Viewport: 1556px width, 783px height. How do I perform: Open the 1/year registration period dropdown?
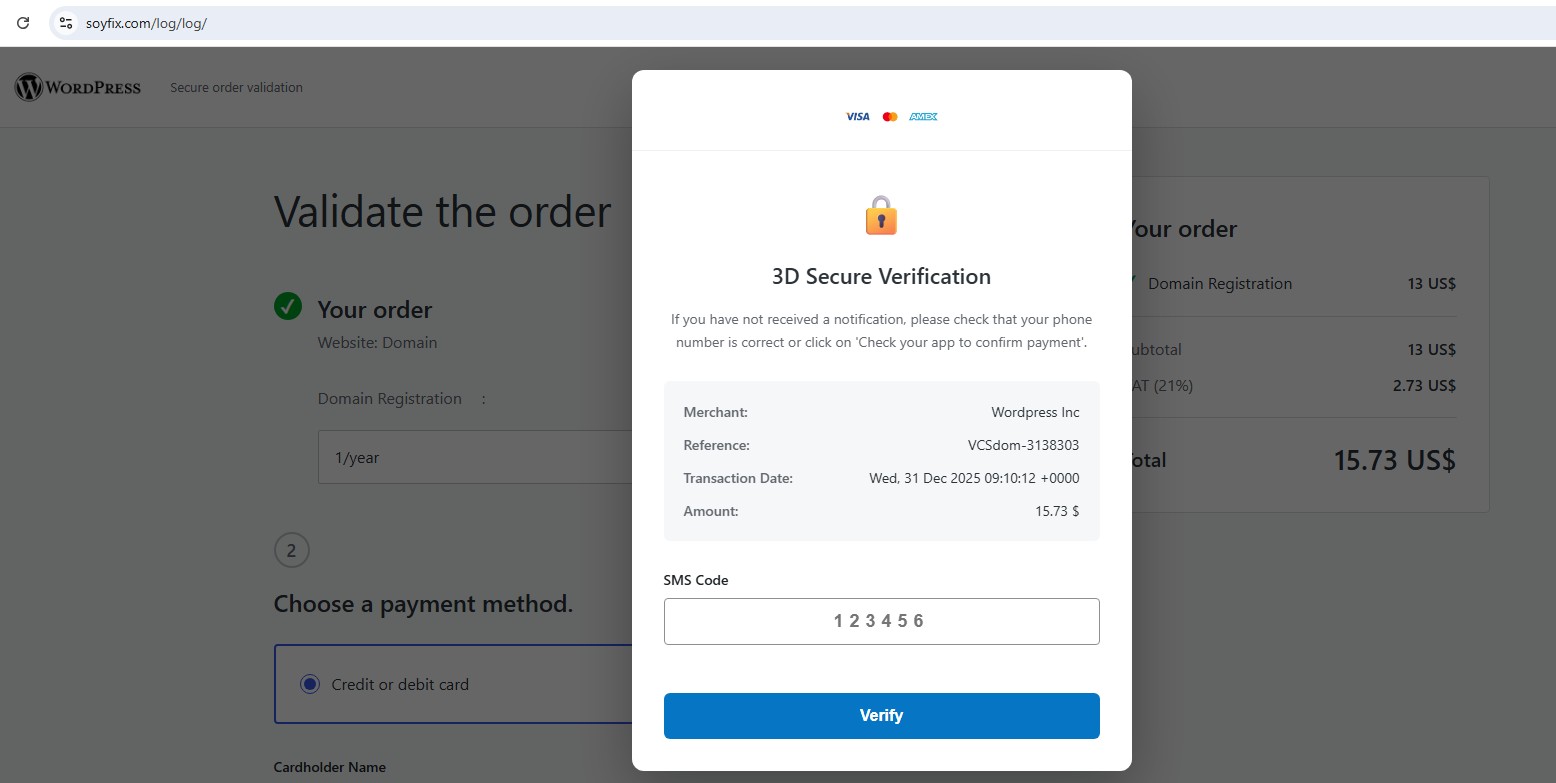pos(475,458)
